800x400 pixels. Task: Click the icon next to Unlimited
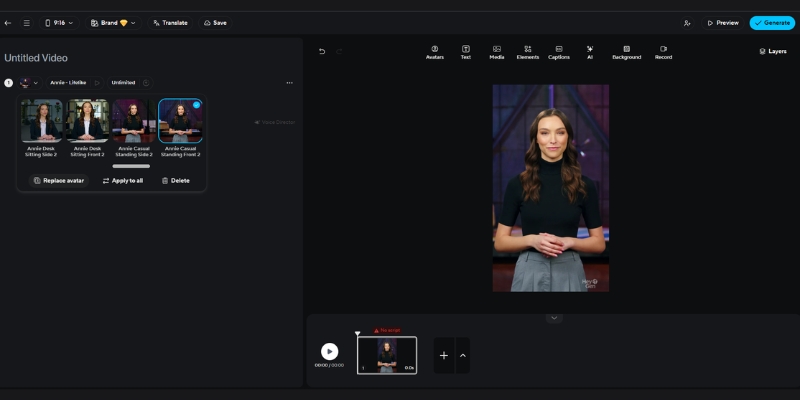[146, 83]
